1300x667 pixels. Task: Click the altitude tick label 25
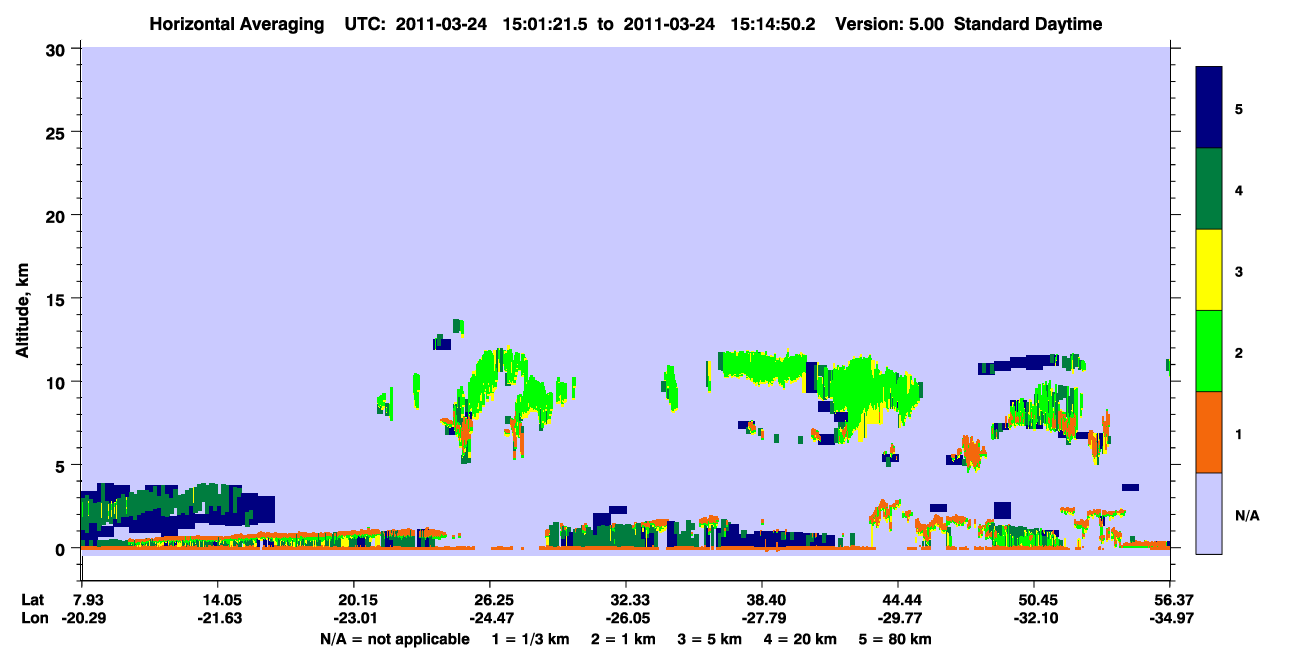point(56,132)
